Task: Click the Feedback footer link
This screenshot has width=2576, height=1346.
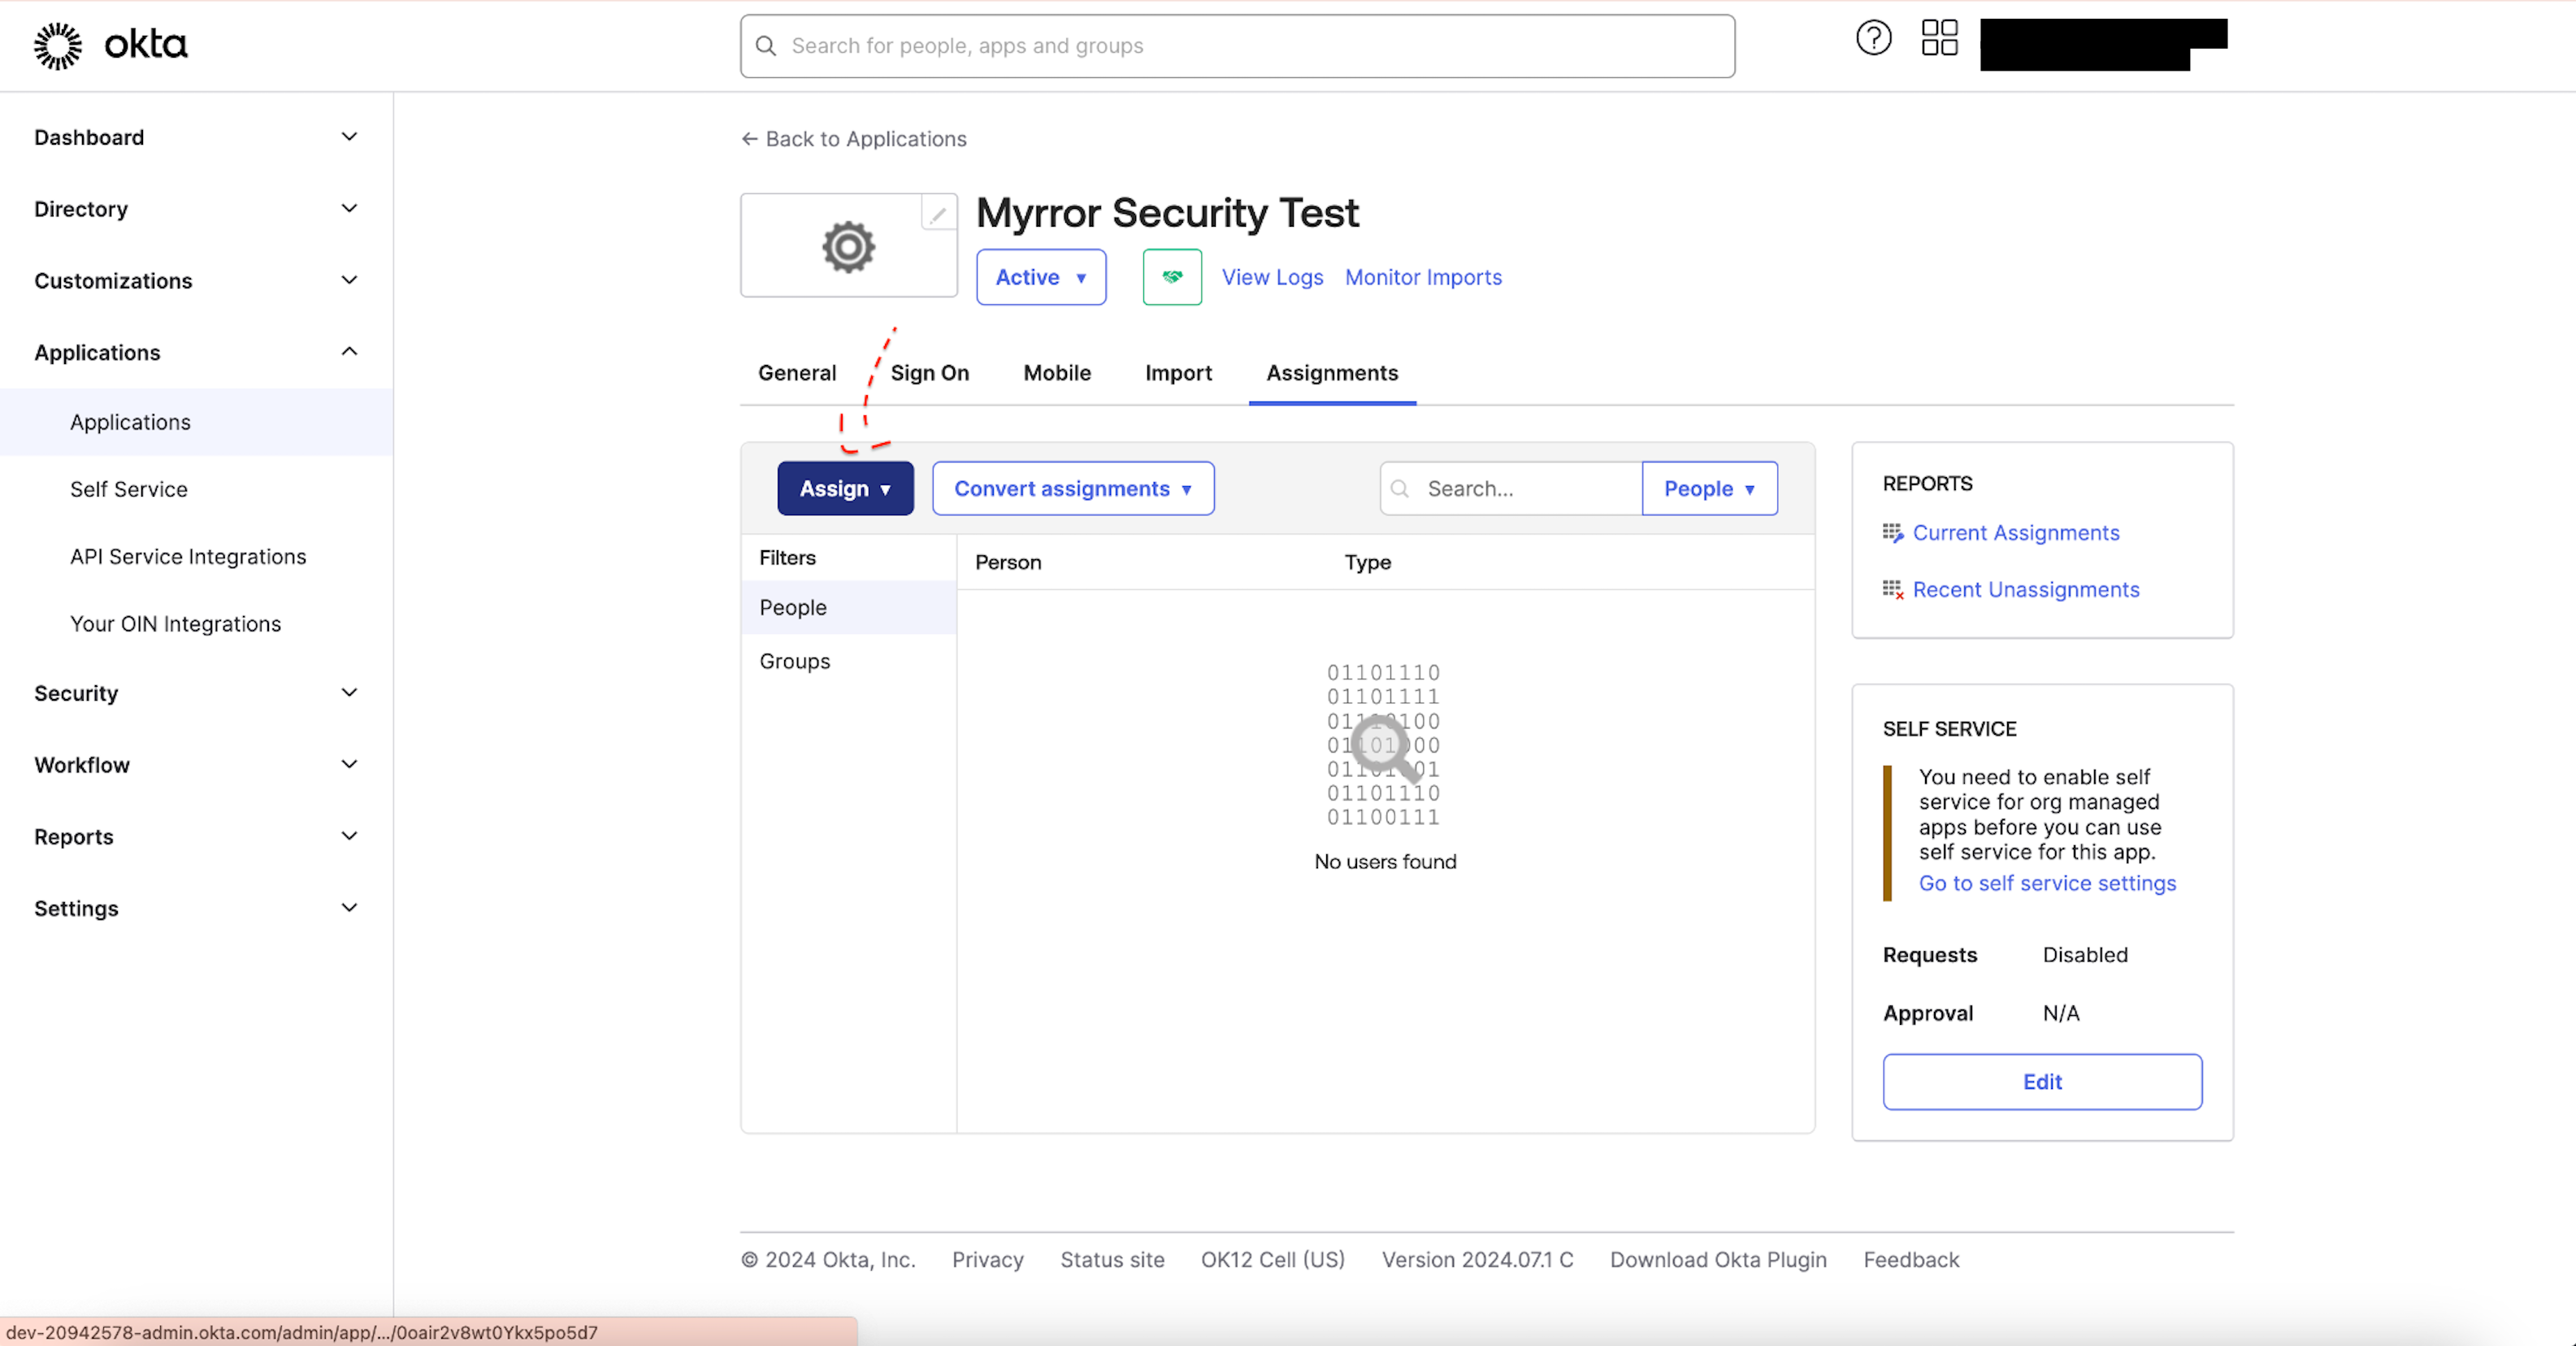Action: tap(1911, 1260)
